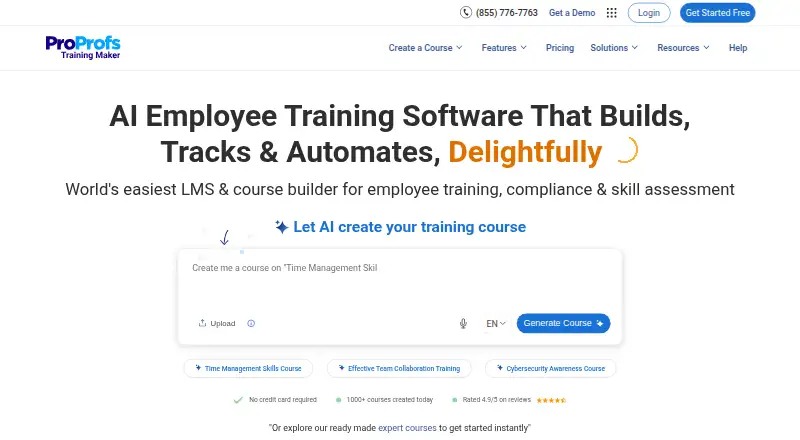The height and width of the screenshot is (440, 800).
Task: Expand the Resources dropdown
Action: coord(683,47)
